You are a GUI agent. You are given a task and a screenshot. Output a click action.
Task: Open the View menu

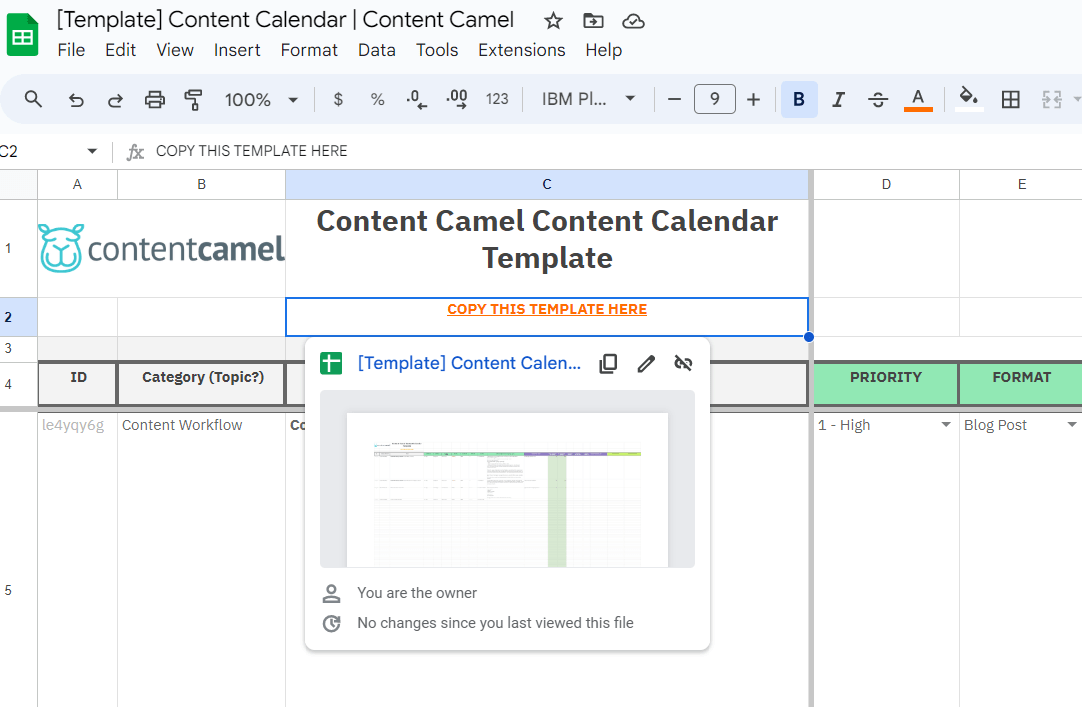coord(175,50)
